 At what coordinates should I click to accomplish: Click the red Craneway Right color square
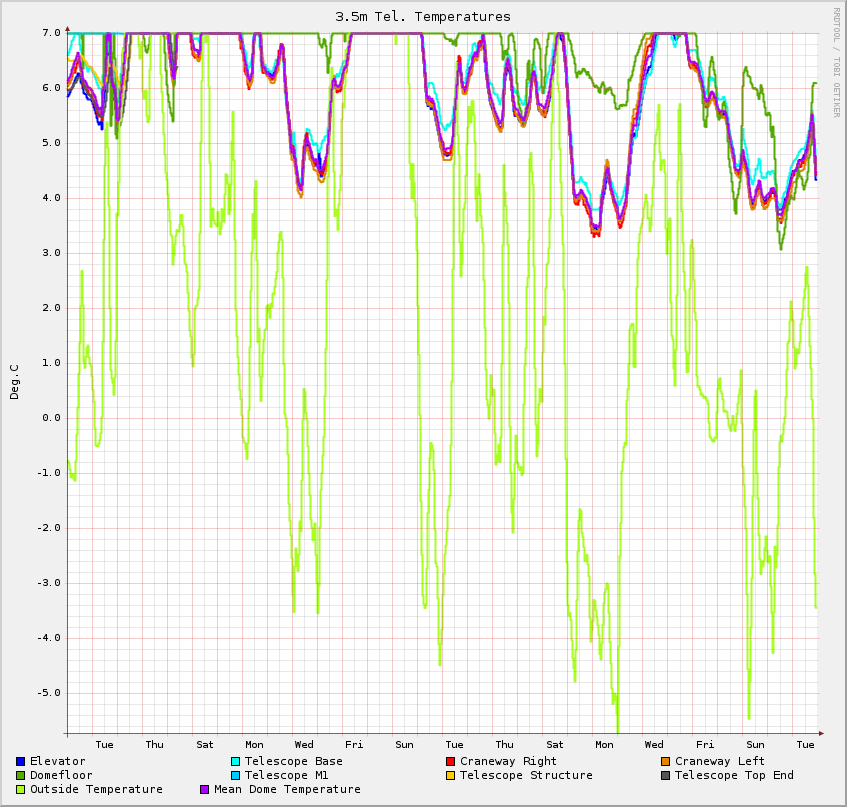(451, 762)
